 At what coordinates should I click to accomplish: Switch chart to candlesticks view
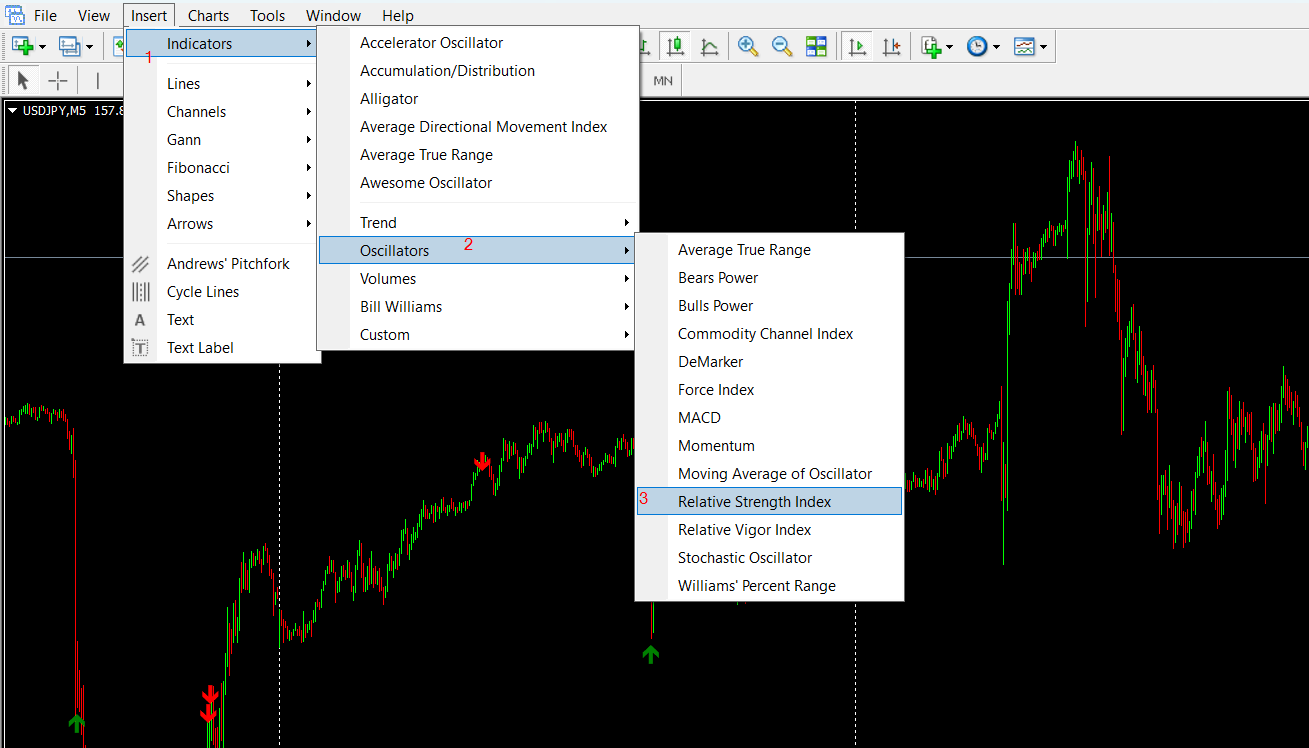click(676, 46)
